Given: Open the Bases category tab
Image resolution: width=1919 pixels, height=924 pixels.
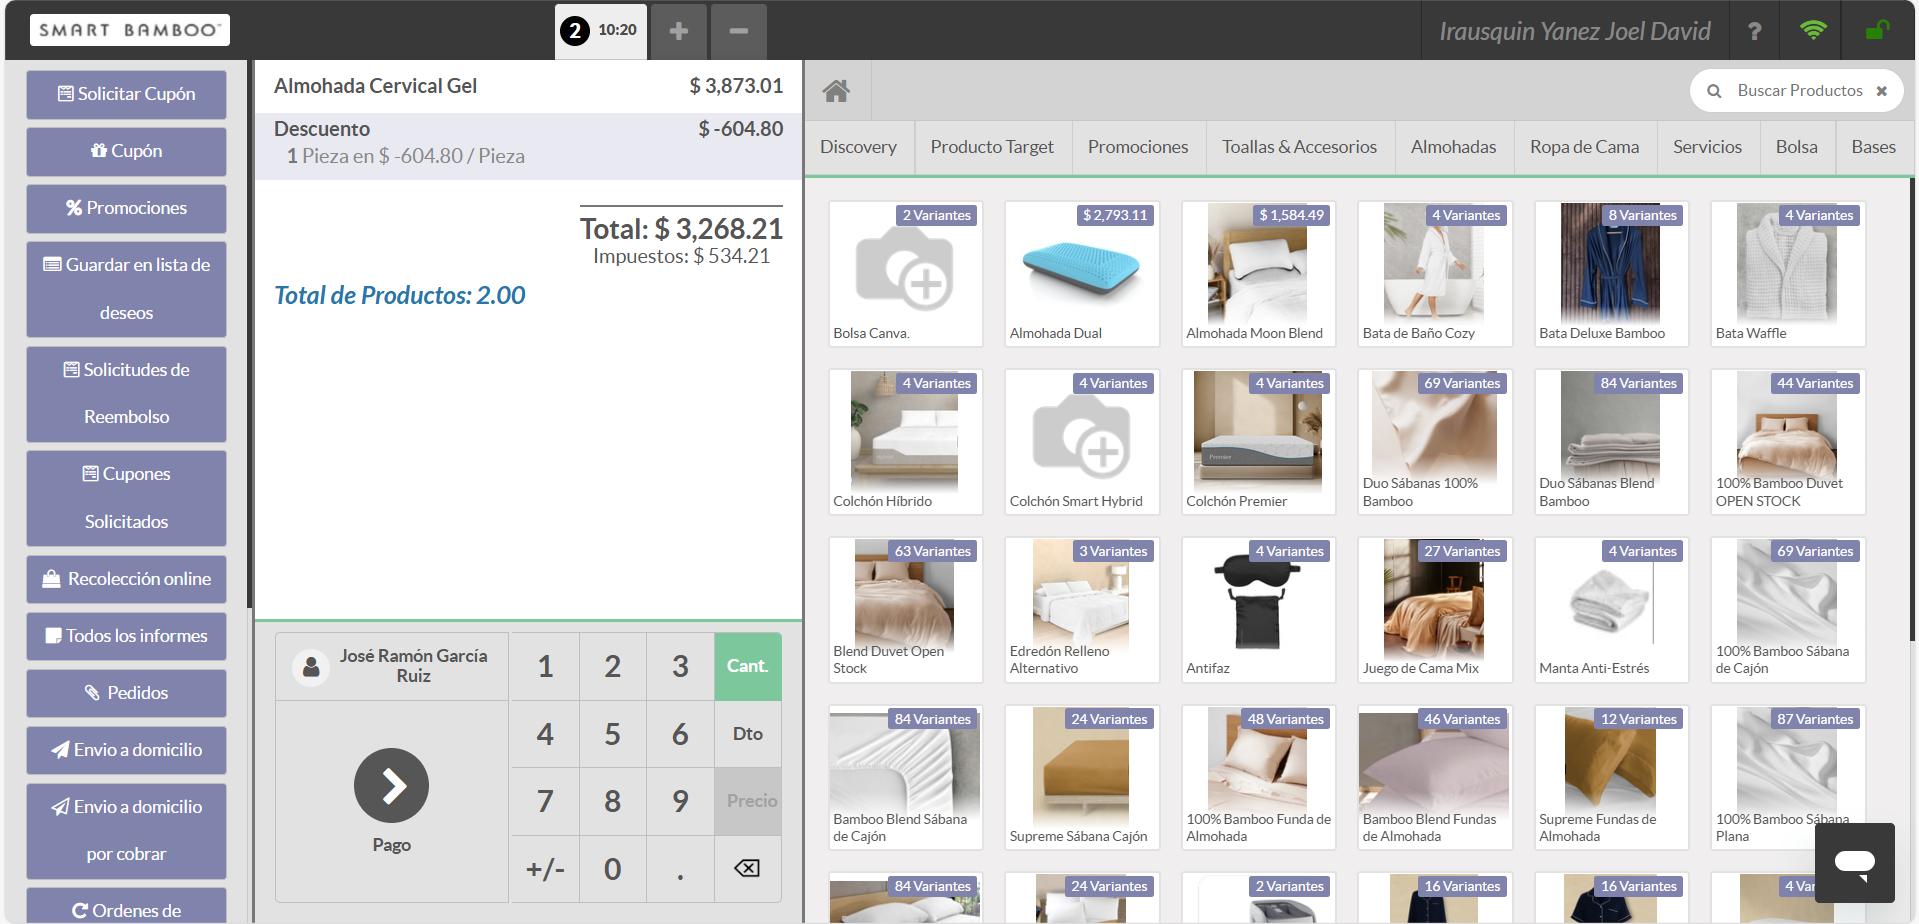Looking at the screenshot, I should click(1873, 147).
